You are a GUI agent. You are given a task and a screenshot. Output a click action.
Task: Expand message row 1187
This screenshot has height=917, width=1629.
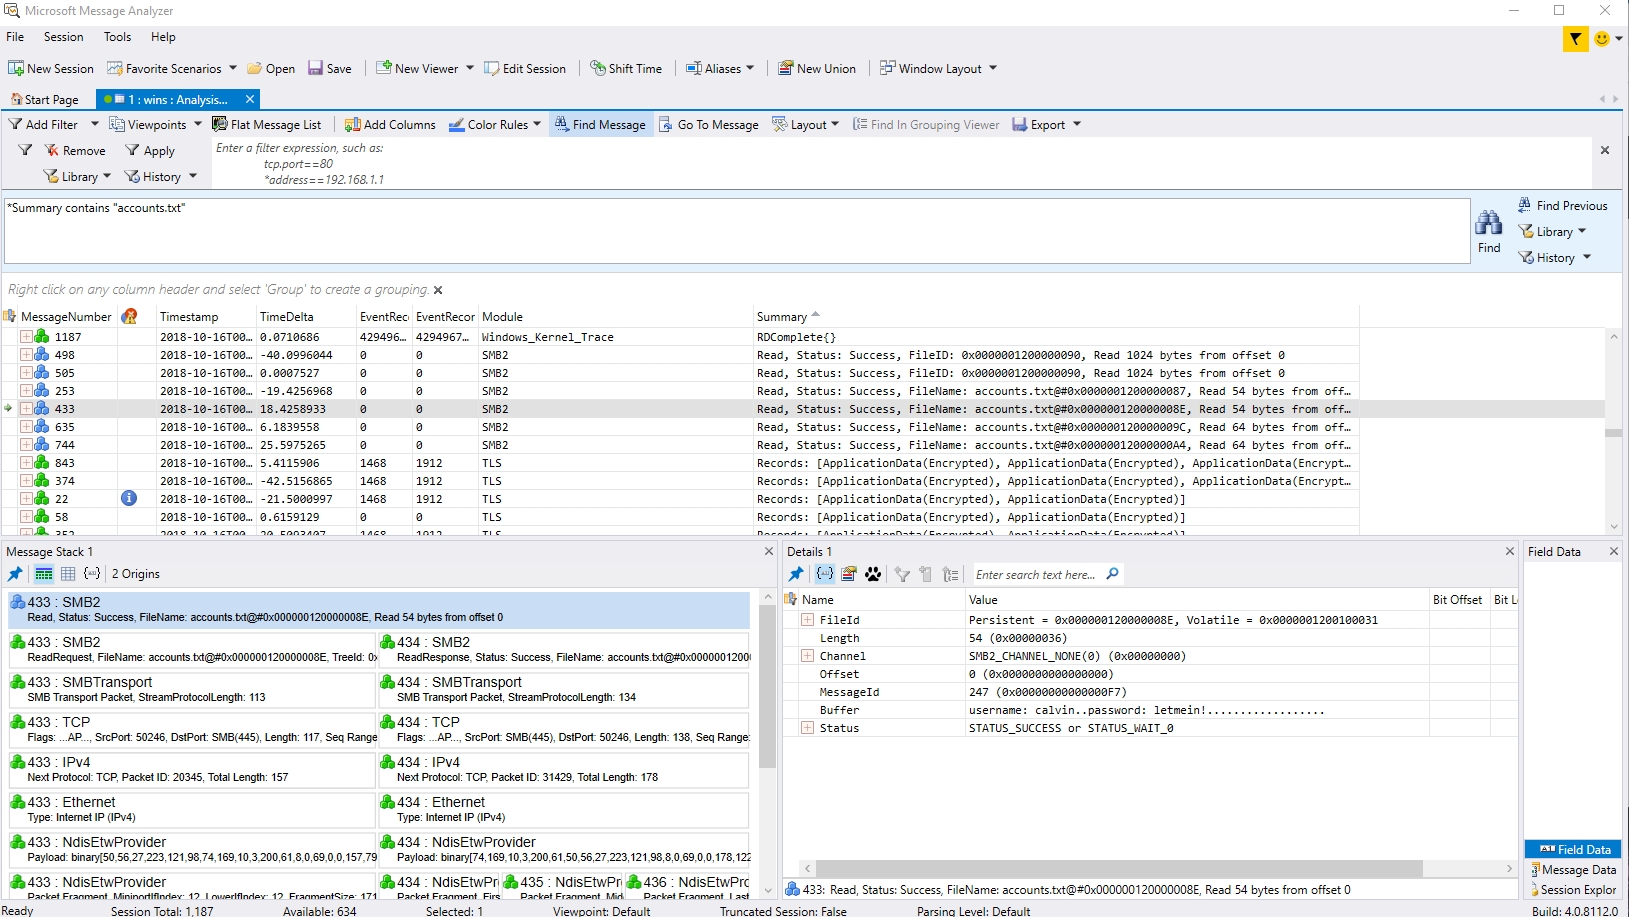click(26, 337)
